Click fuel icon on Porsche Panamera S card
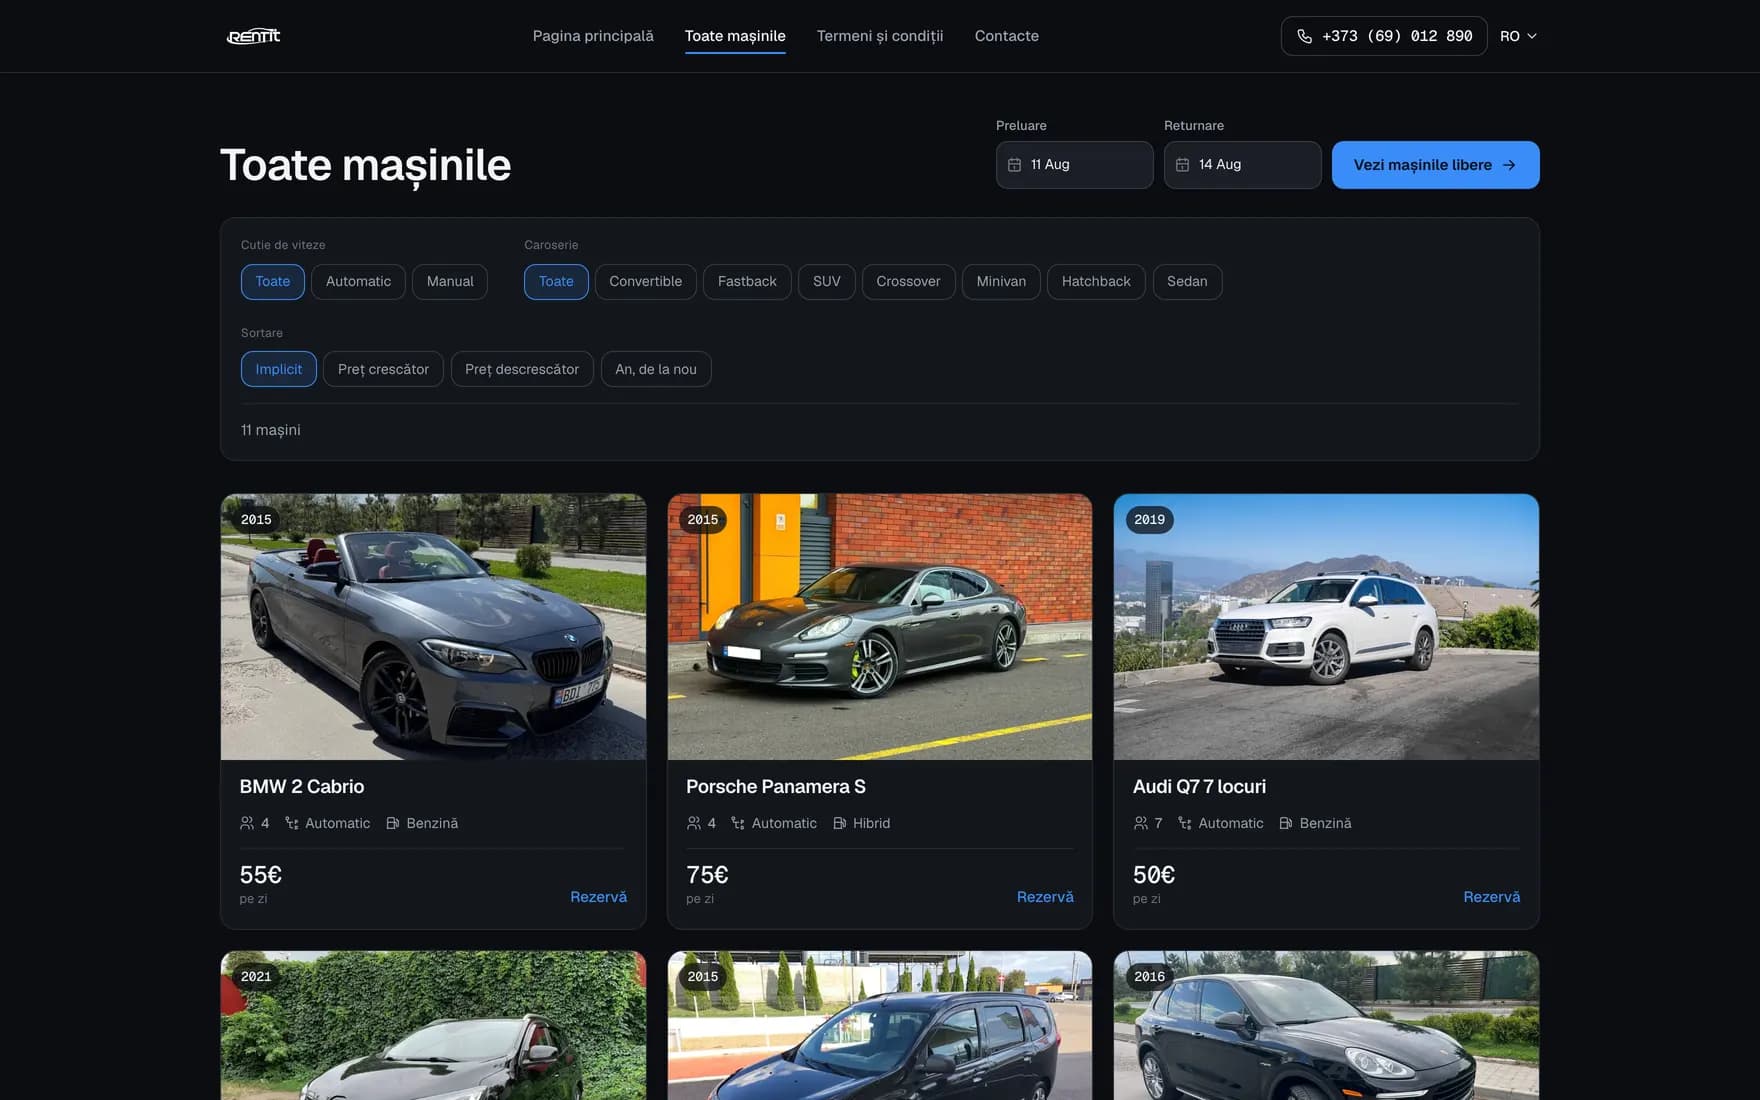 click(x=840, y=823)
